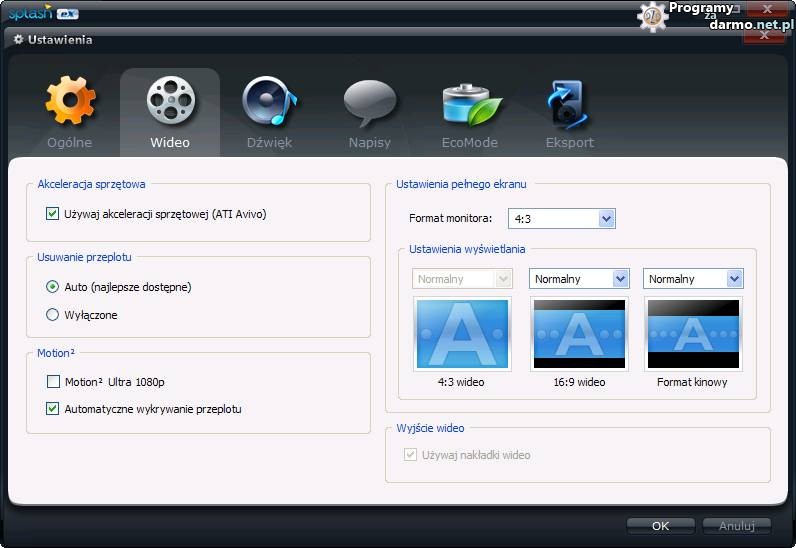Open the Napisy speech bubble icon

click(369, 103)
